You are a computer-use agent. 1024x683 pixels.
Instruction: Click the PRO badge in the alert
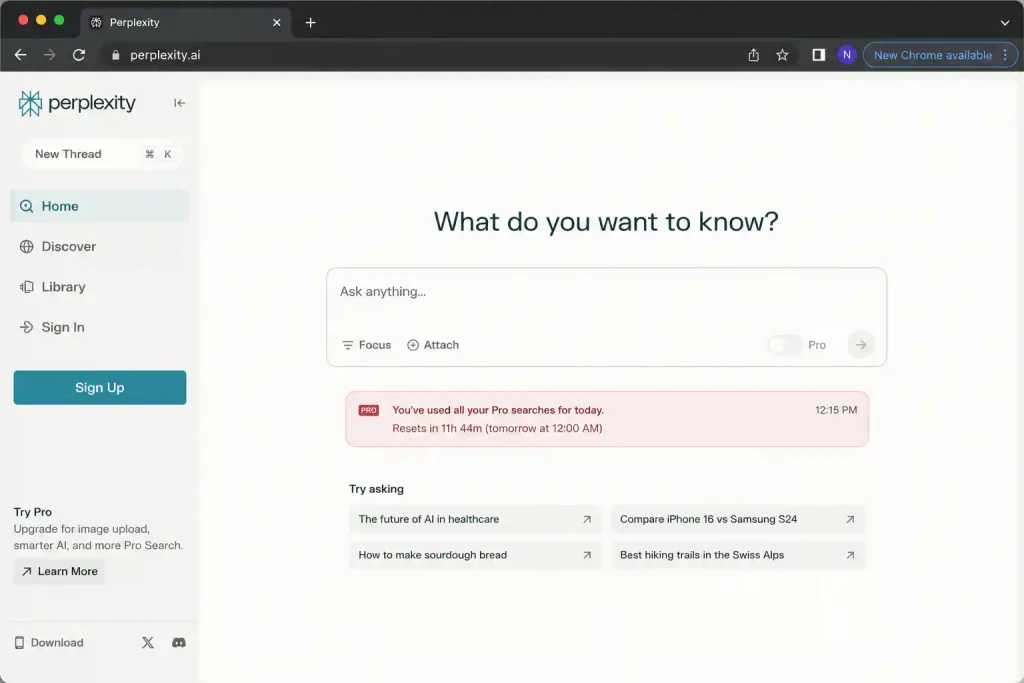(368, 410)
